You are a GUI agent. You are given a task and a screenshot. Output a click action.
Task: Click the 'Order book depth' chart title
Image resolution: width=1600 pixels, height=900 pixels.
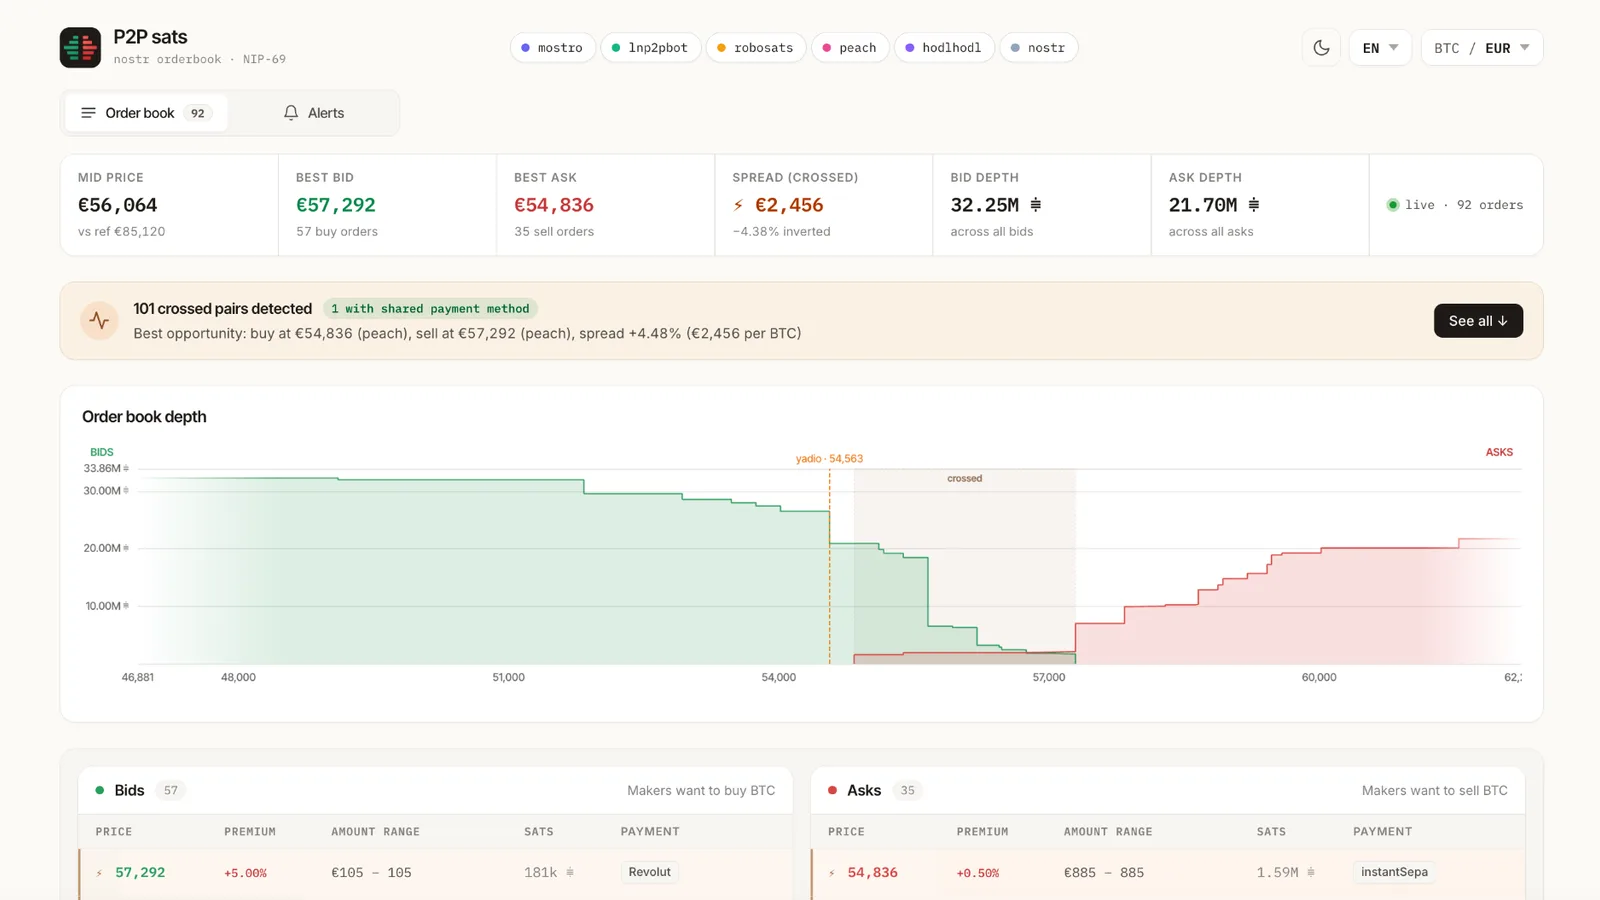point(144,417)
